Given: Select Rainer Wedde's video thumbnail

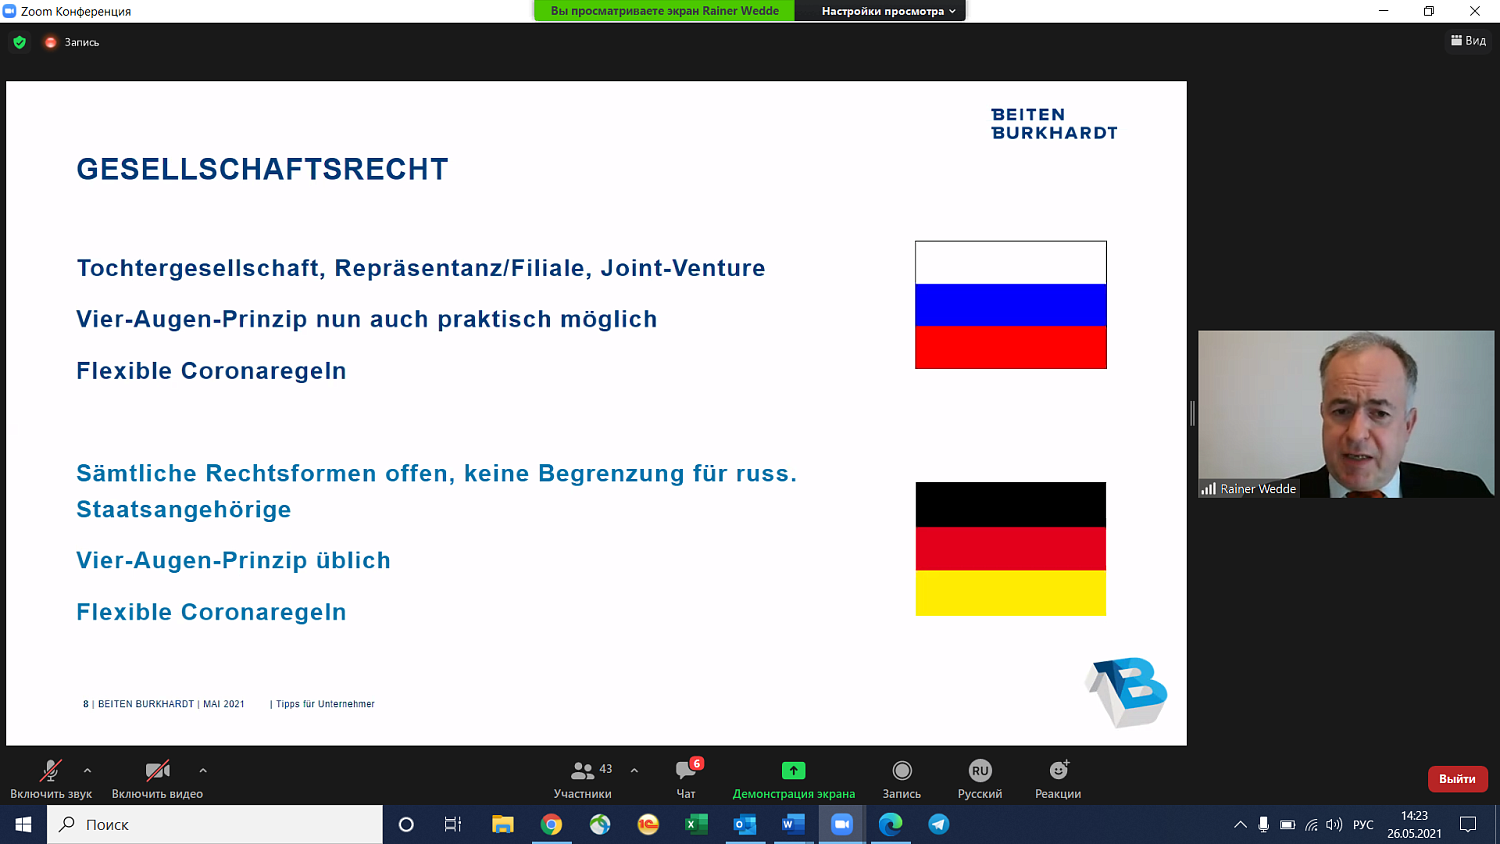Looking at the screenshot, I should click(x=1346, y=414).
